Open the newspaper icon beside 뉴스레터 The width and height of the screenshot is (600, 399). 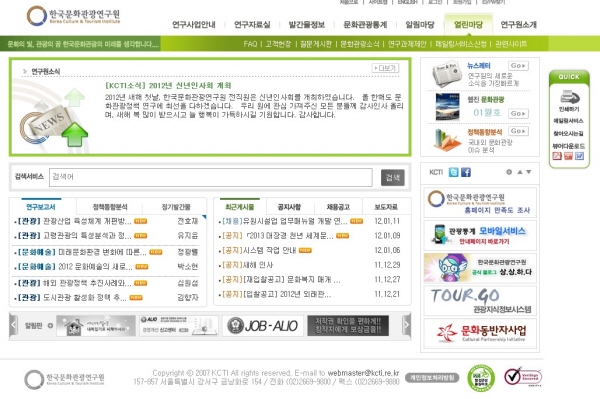point(447,73)
